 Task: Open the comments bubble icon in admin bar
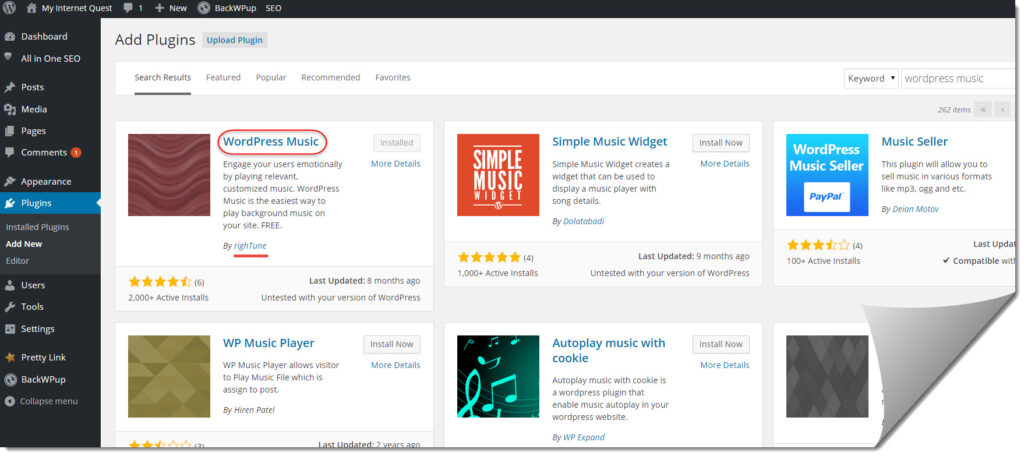pos(128,8)
